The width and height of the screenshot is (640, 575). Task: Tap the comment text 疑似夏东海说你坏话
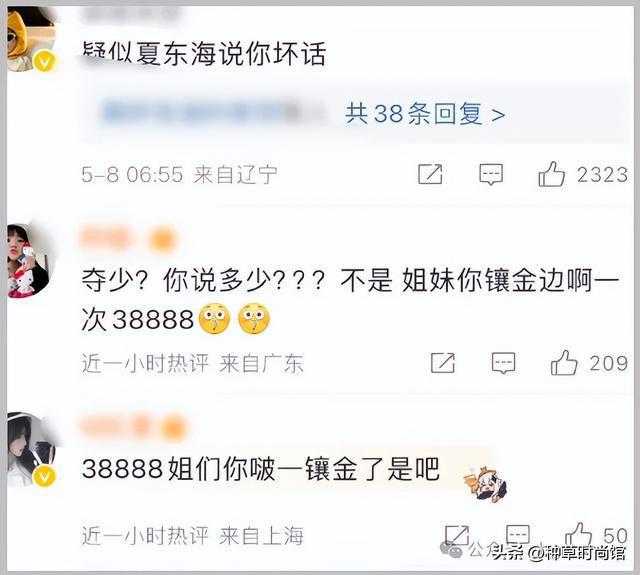click(204, 54)
